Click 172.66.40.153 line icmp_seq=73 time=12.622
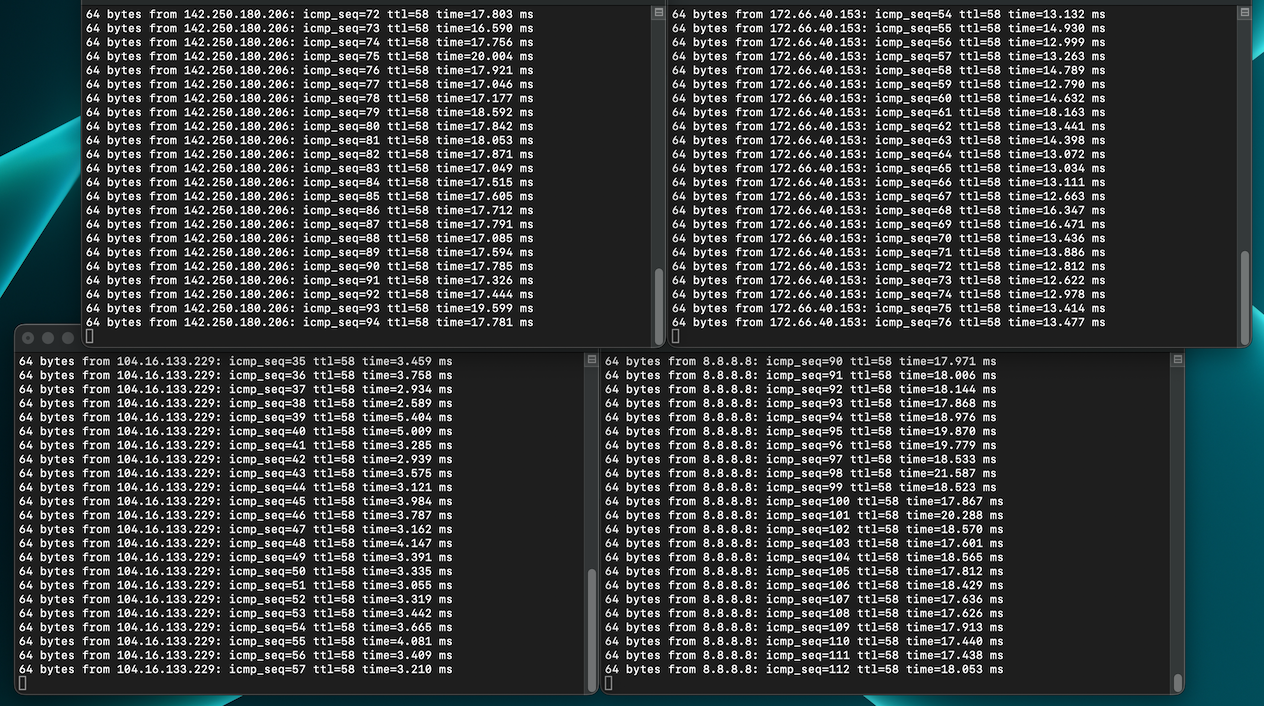1264x706 pixels. click(889, 280)
